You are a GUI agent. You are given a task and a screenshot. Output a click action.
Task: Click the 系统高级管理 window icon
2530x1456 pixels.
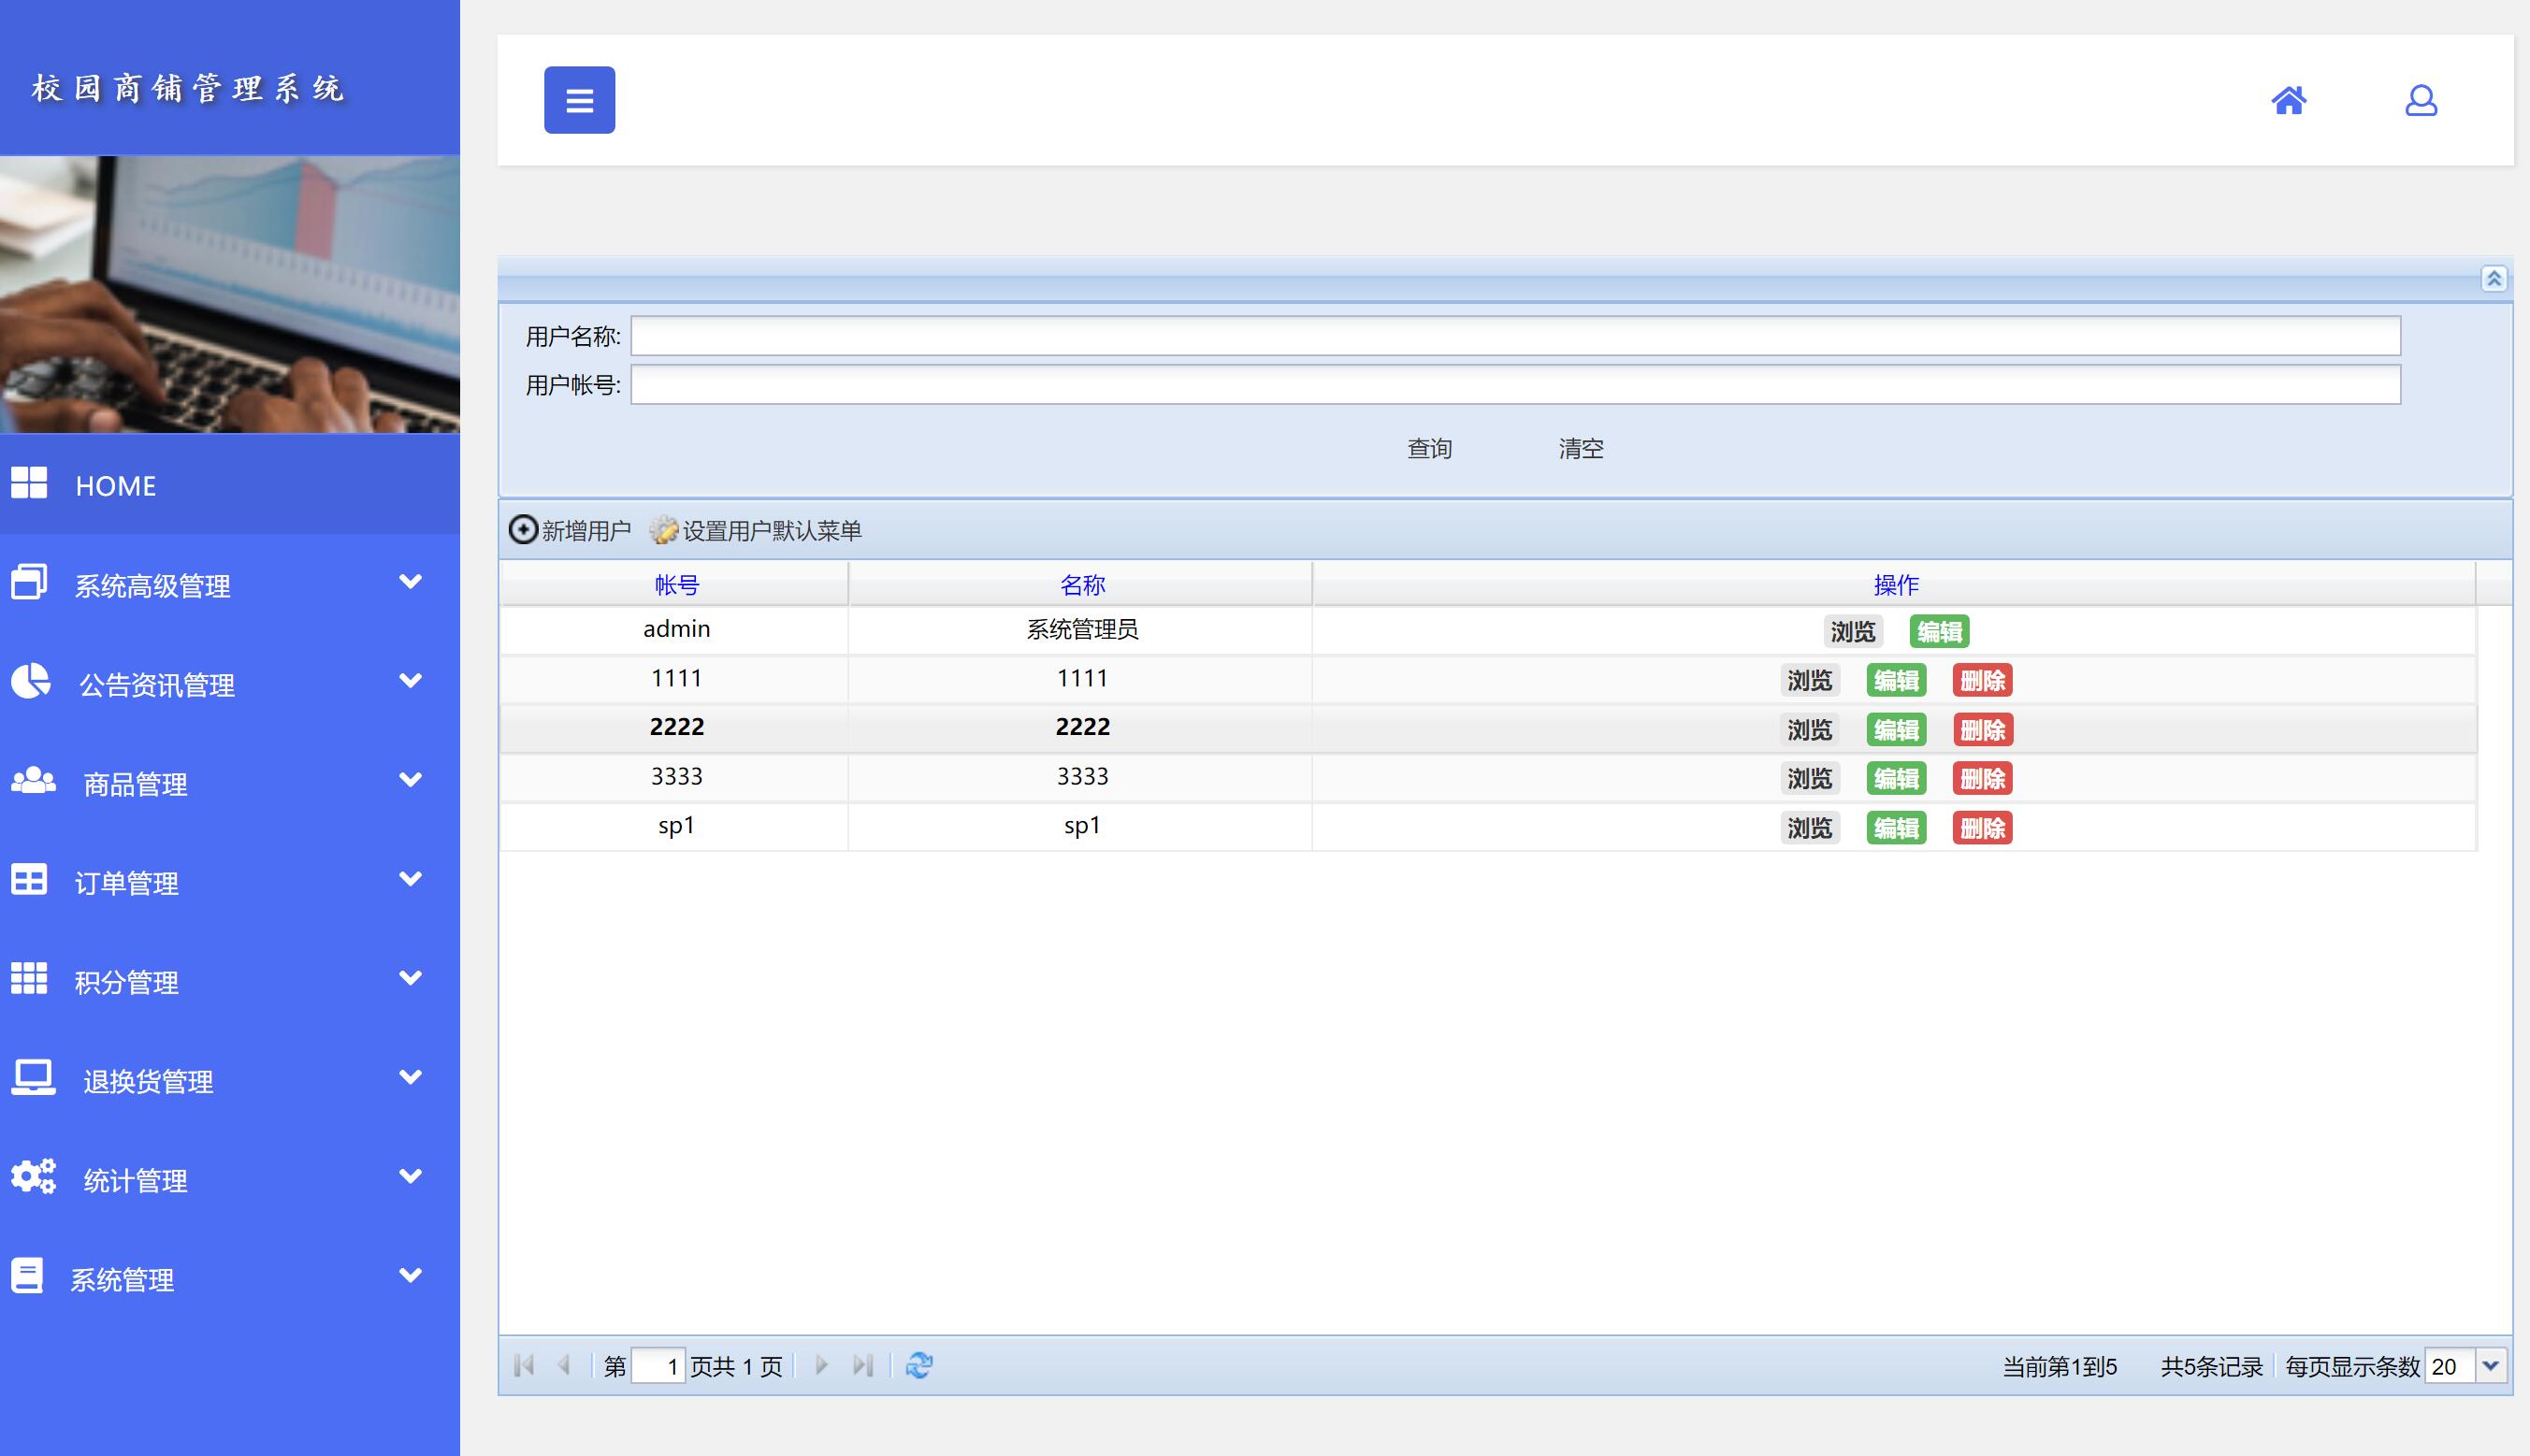click(29, 581)
